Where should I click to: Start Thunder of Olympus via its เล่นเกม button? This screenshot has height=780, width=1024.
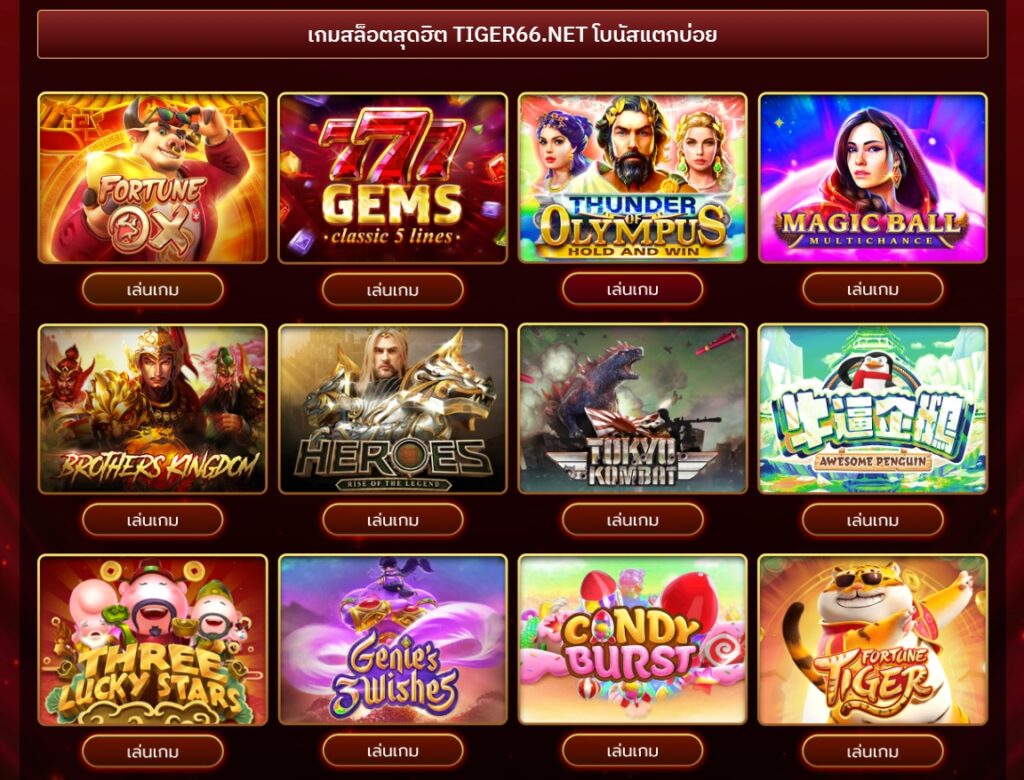[632, 289]
